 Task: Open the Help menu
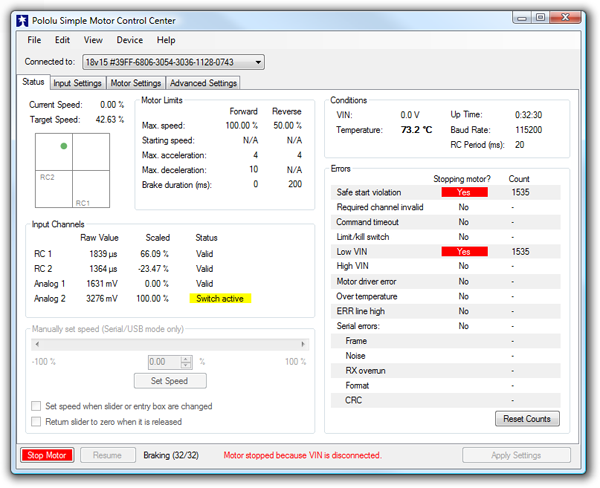(166, 40)
